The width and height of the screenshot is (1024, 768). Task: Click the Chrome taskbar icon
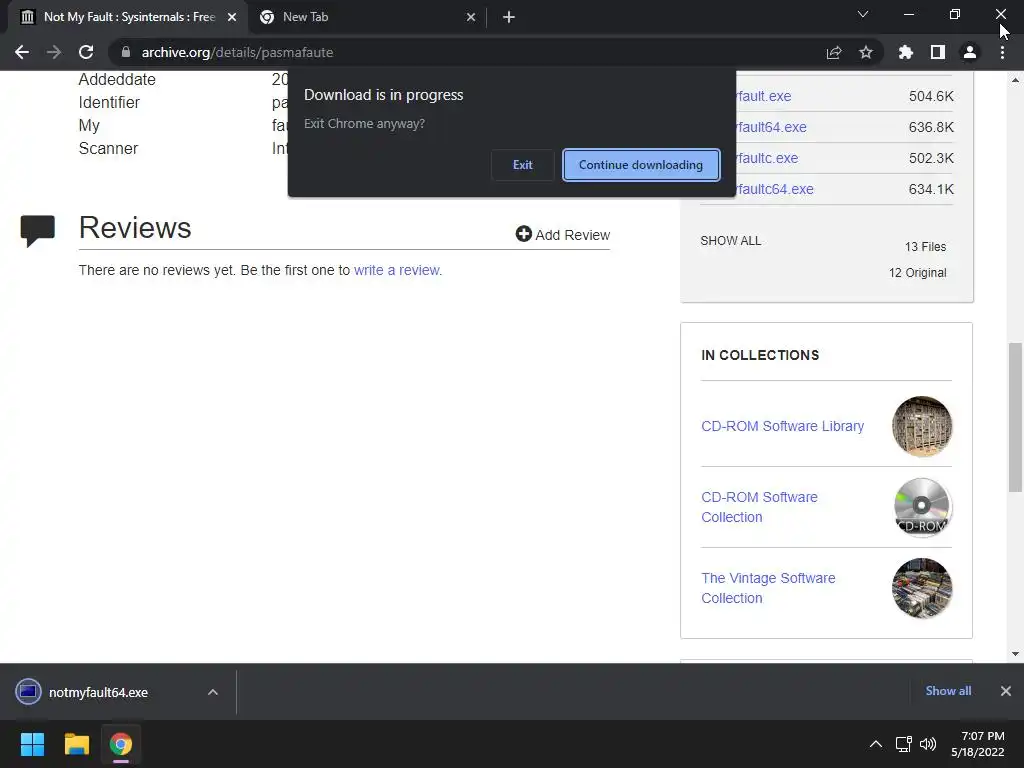click(x=121, y=744)
